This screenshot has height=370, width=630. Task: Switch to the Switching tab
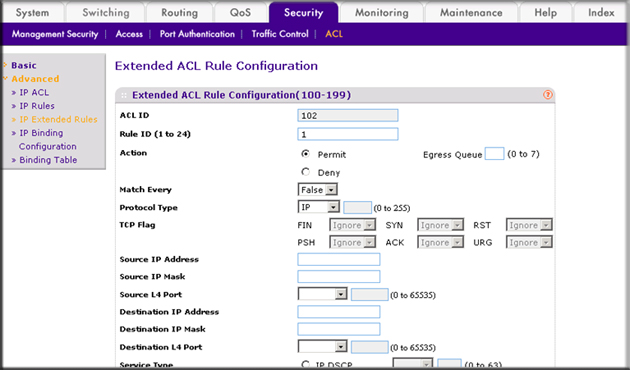tap(106, 12)
